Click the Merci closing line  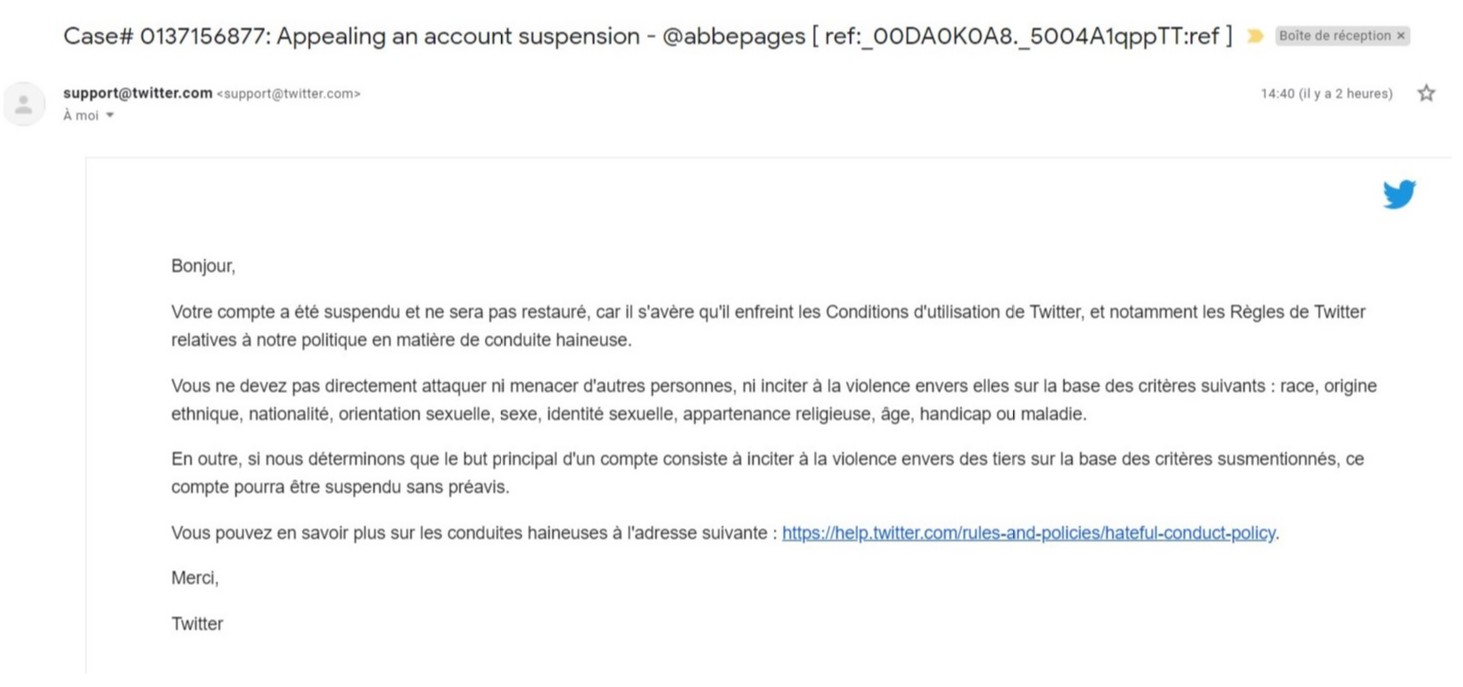[194, 578]
